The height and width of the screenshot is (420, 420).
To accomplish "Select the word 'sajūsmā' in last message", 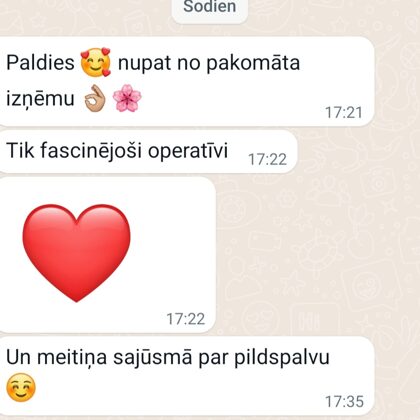I will click(153, 358).
